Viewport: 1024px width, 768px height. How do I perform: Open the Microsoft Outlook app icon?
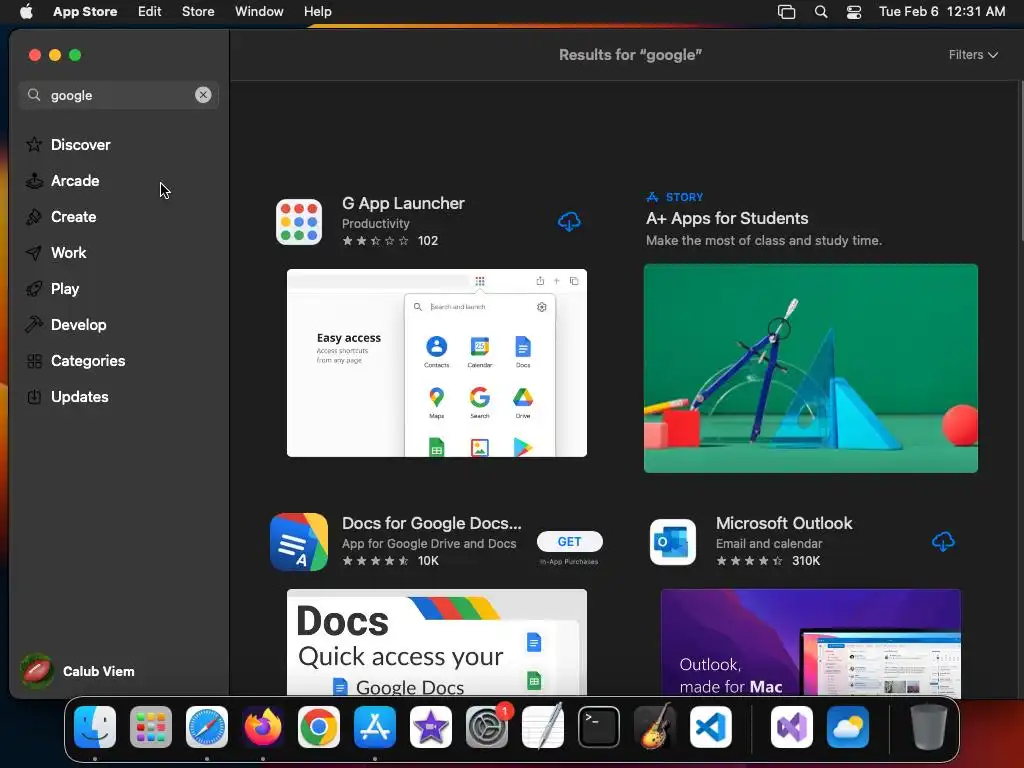pyautogui.click(x=673, y=542)
